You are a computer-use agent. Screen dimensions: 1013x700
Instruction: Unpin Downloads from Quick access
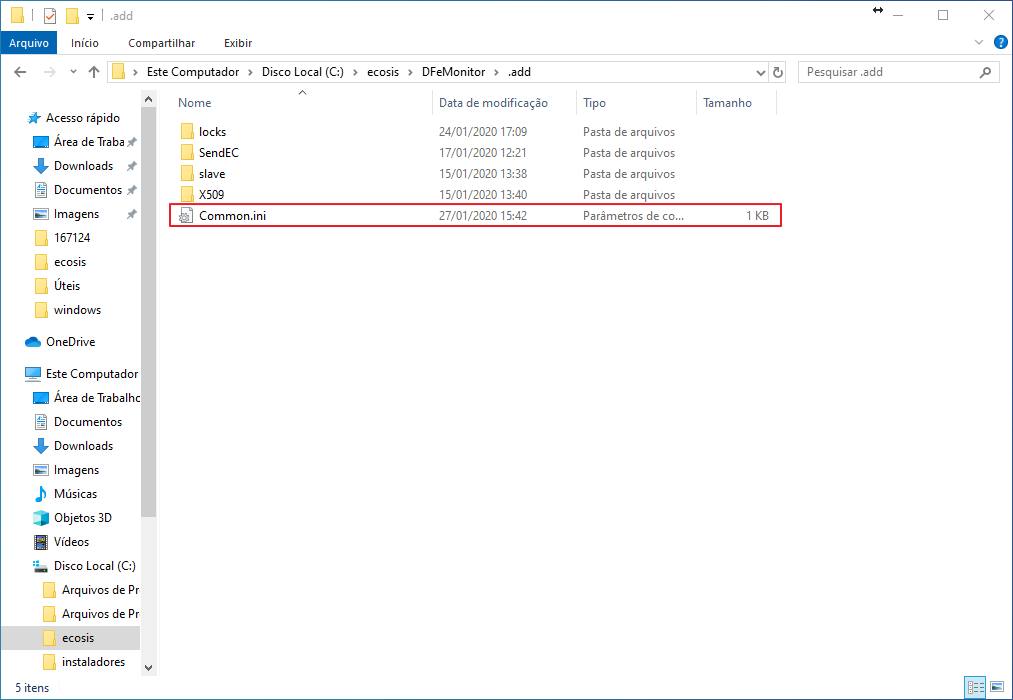[131, 166]
